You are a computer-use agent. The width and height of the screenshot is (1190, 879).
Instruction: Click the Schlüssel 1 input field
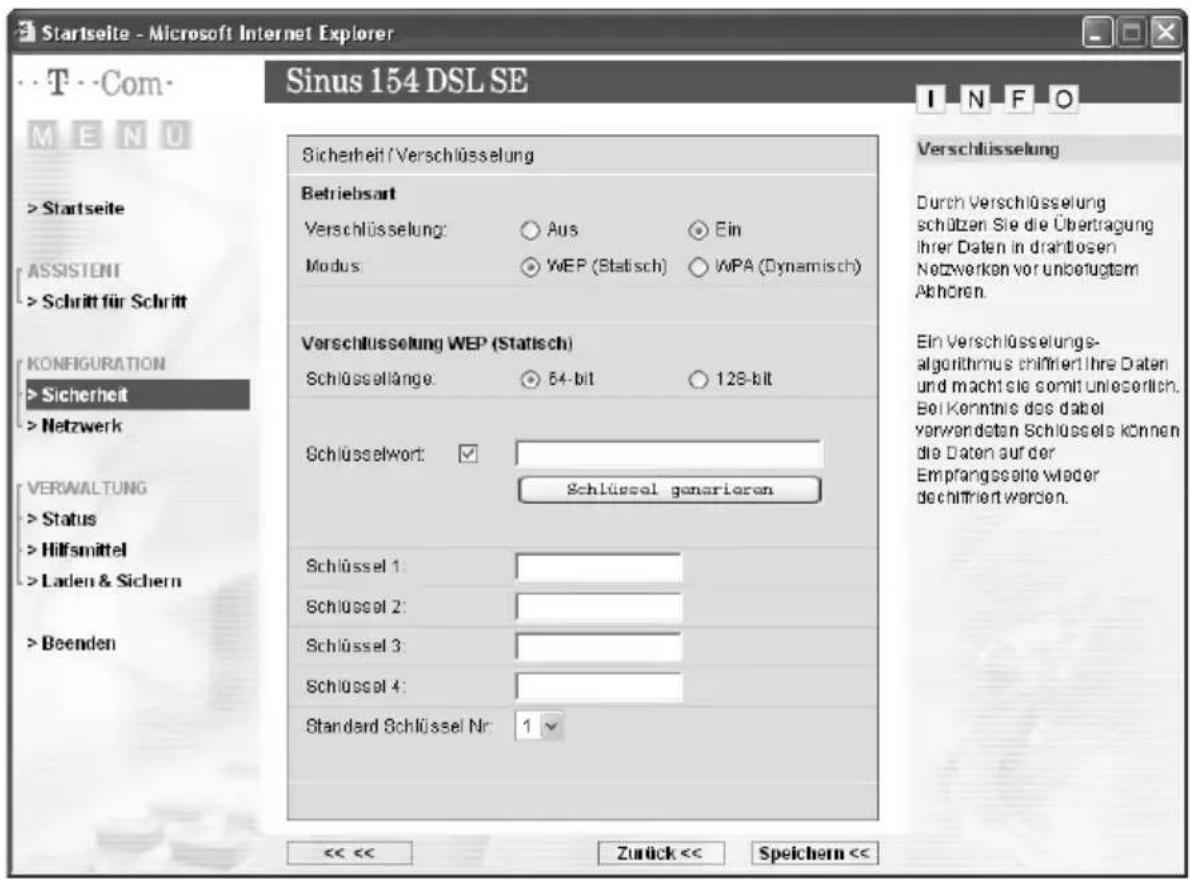(599, 567)
